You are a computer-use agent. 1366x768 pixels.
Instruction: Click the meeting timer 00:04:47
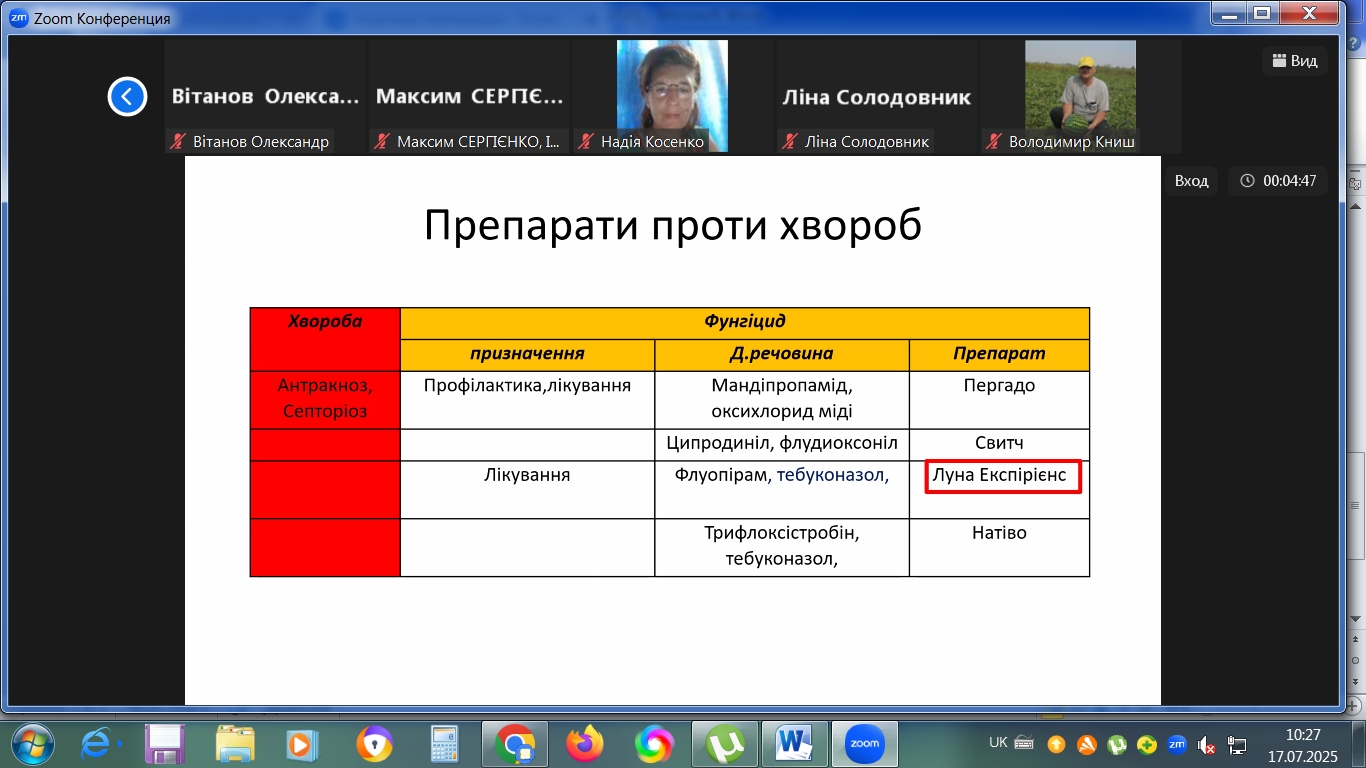coord(1290,181)
